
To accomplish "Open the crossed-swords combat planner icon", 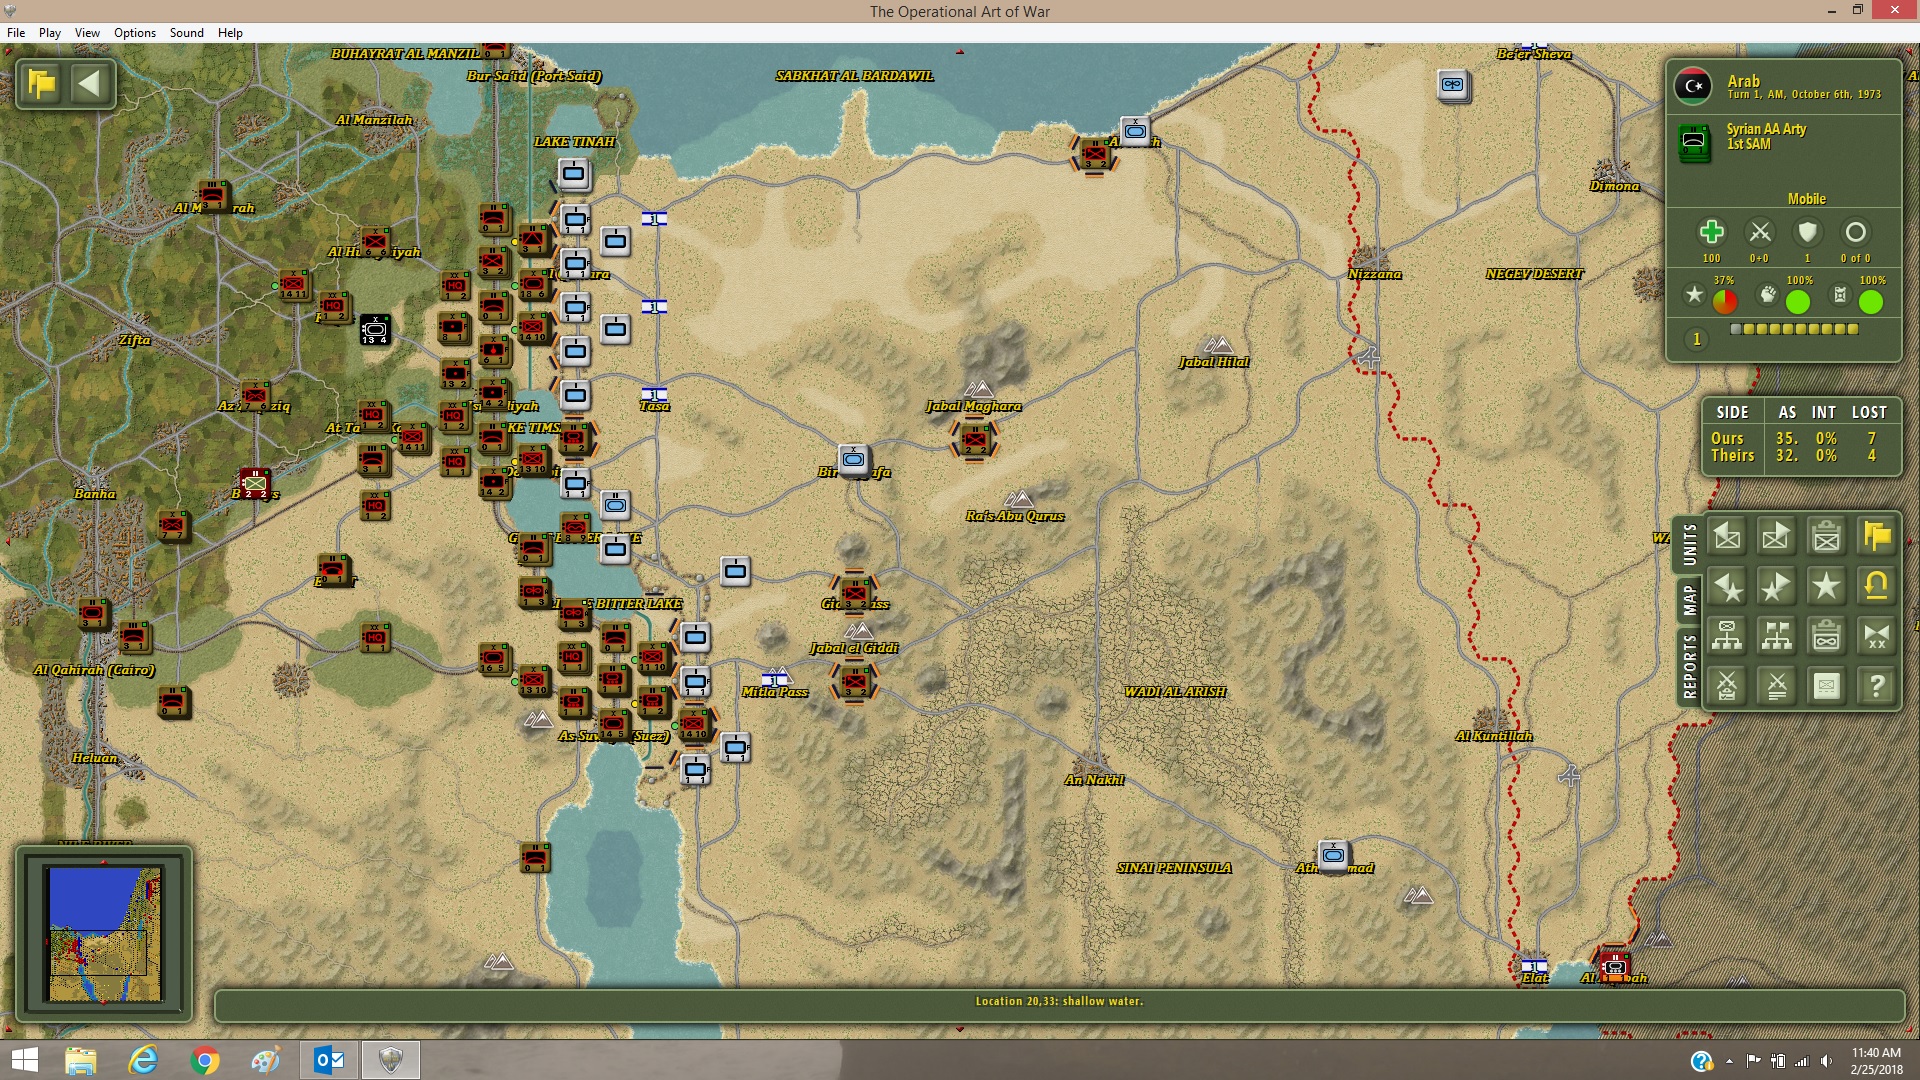I will (x=1727, y=686).
